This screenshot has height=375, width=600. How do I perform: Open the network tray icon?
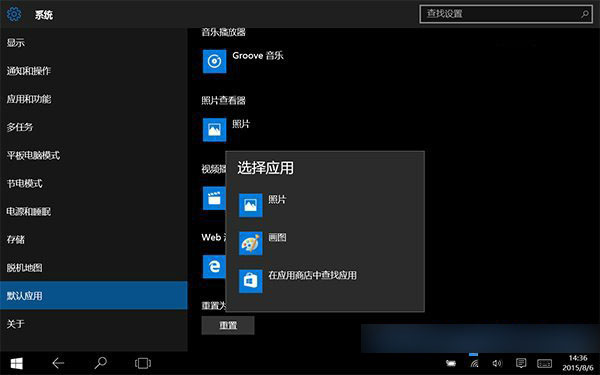click(474, 363)
